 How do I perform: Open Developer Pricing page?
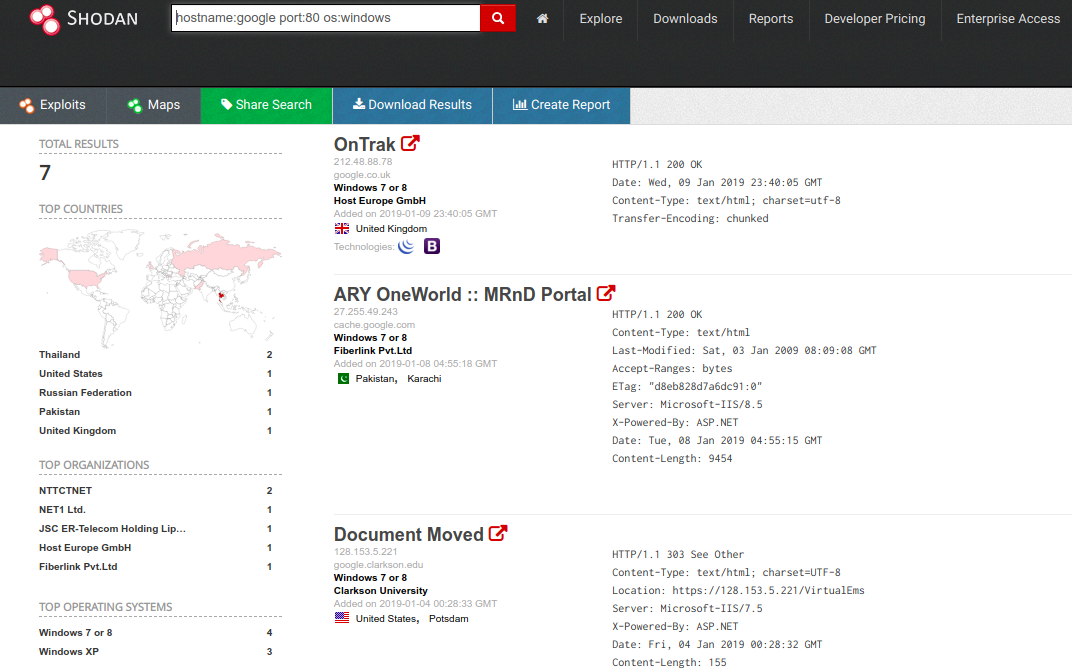(874, 18)
